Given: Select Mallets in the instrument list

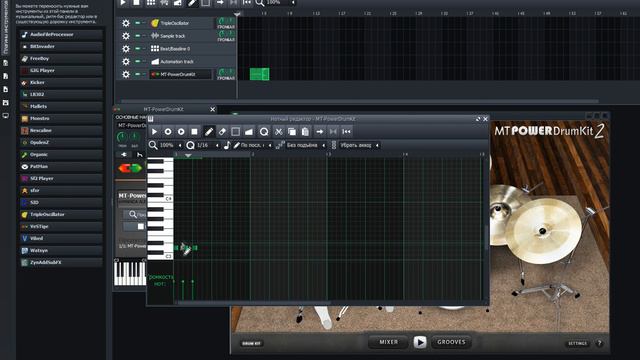Looking at the screenshot, I should [61, 107].
